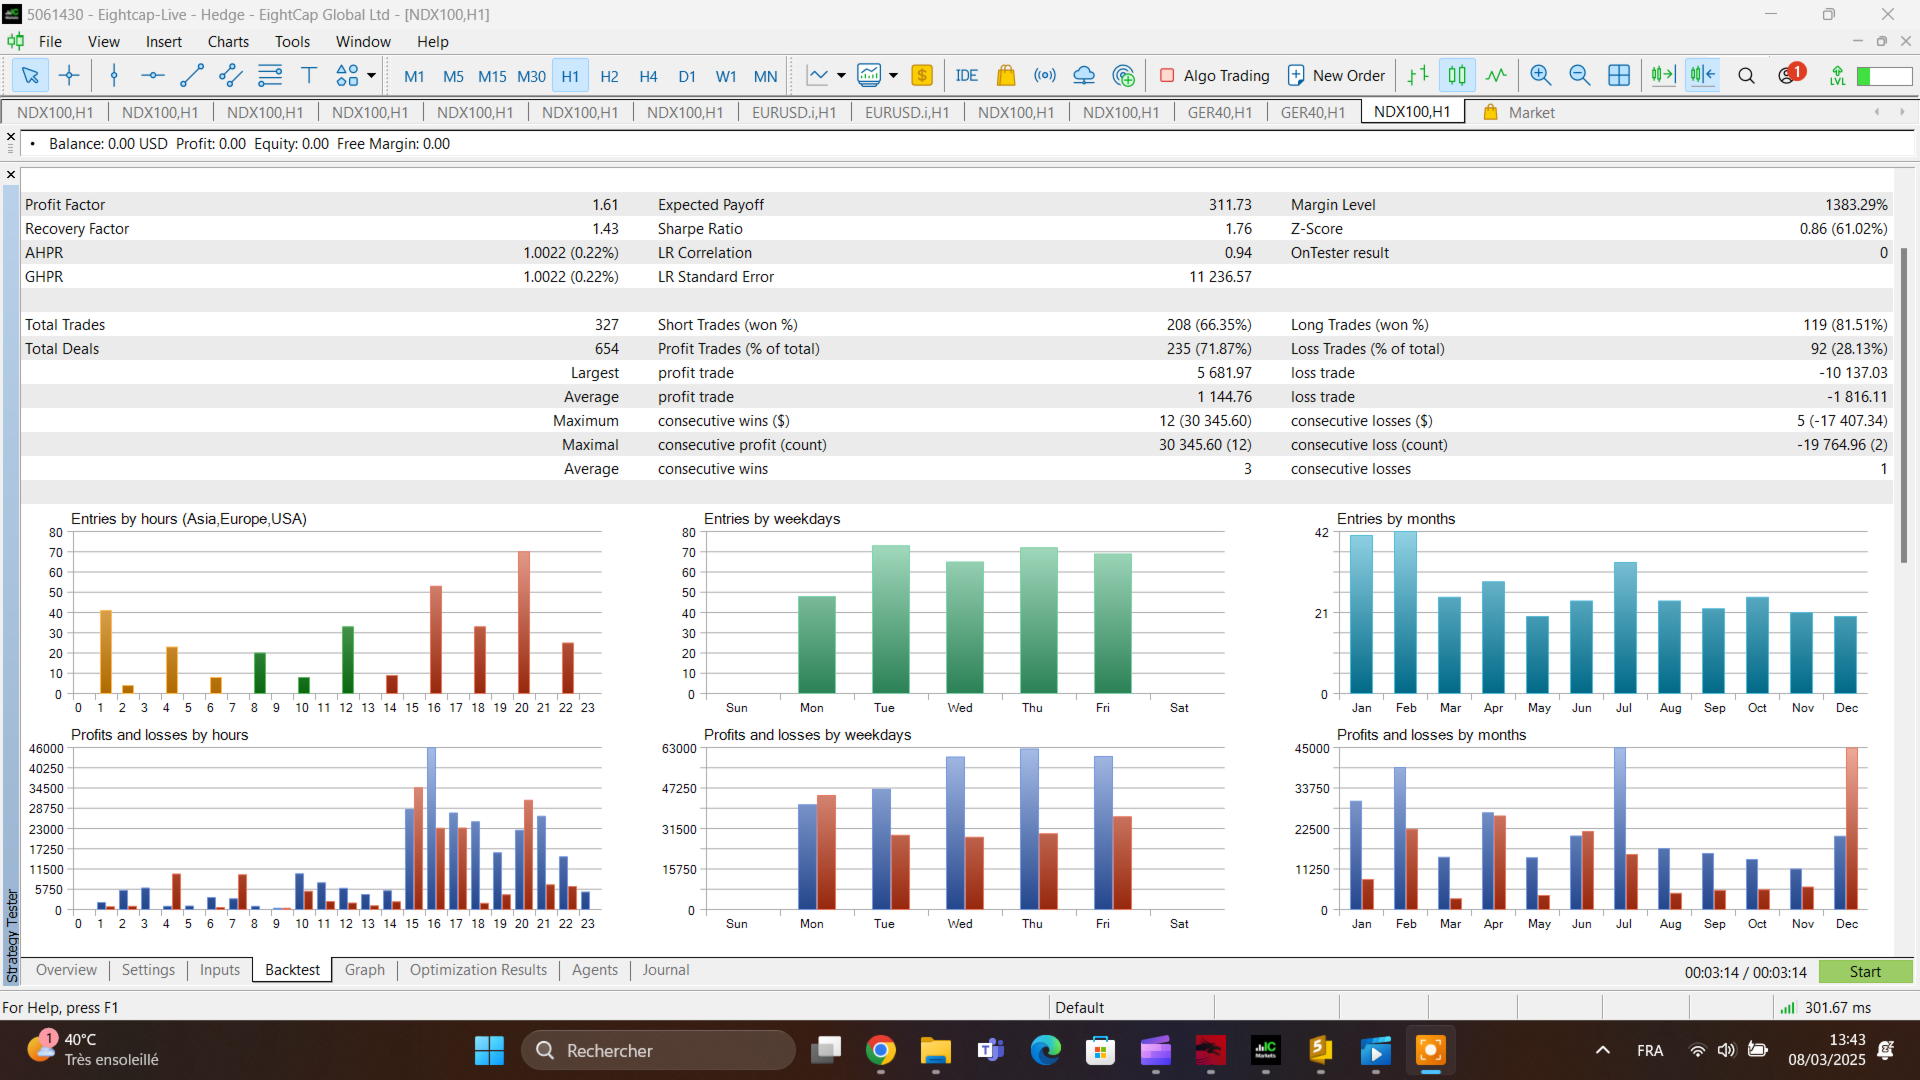
Task: Open the MetaEditor IDE
Action: click(966, 75)
